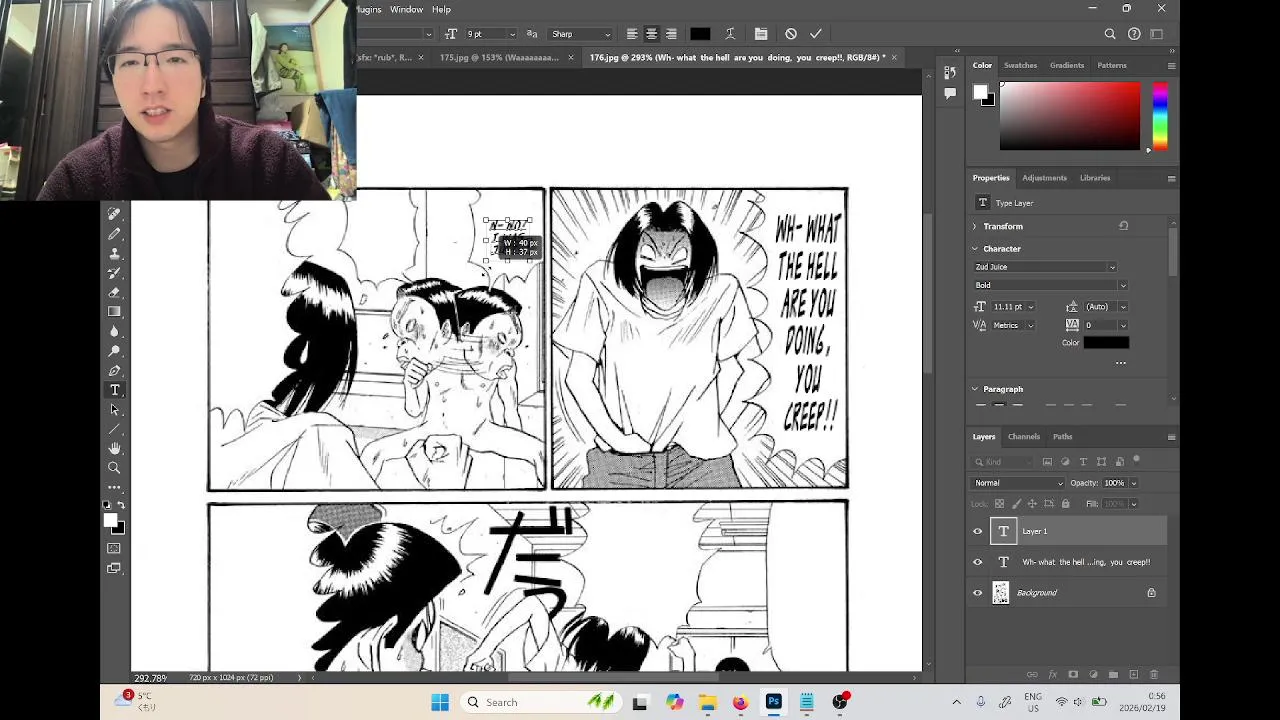
Task: Switch to the 175.jpg document tab
Action: click(x=499, y=57)
